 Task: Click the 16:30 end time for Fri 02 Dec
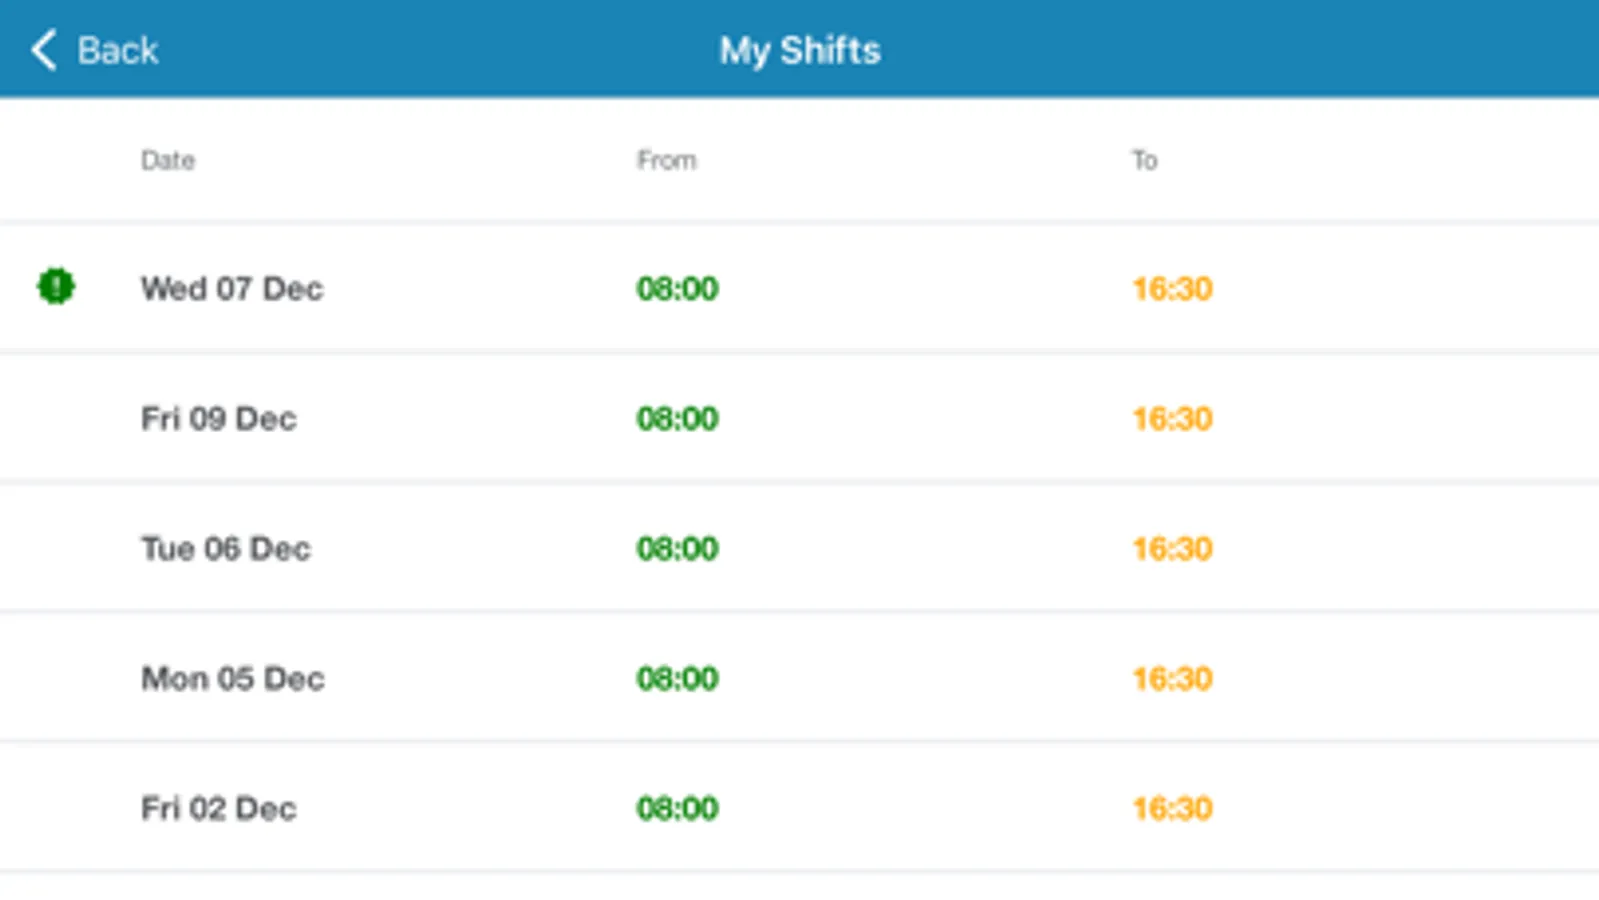click(x=1172, y=808)
